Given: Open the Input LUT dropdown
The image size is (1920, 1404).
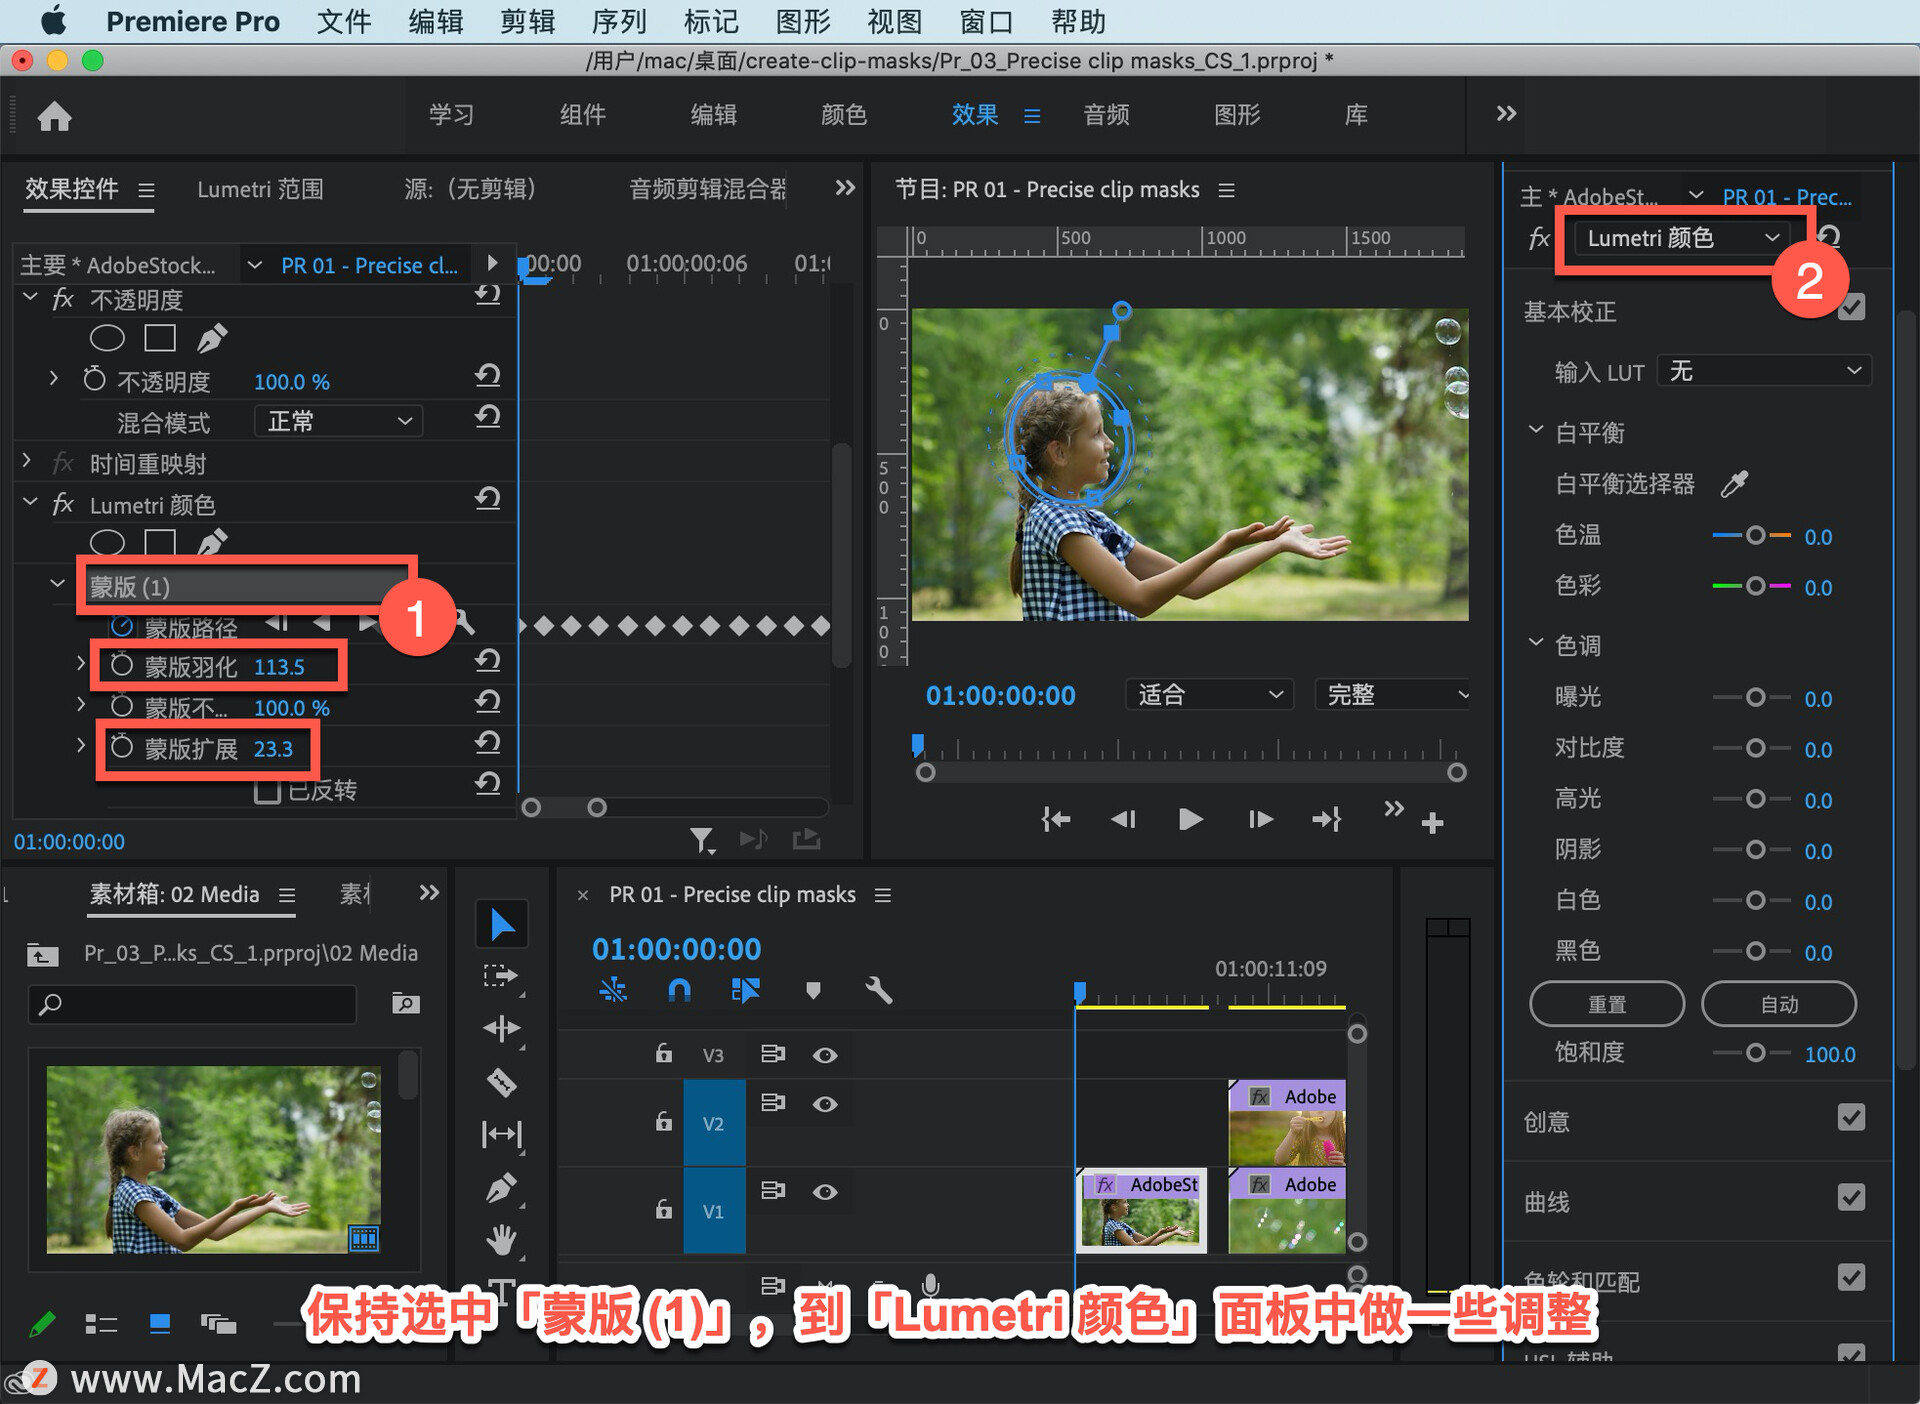Looking at the screenshot, I should 1763,371.
